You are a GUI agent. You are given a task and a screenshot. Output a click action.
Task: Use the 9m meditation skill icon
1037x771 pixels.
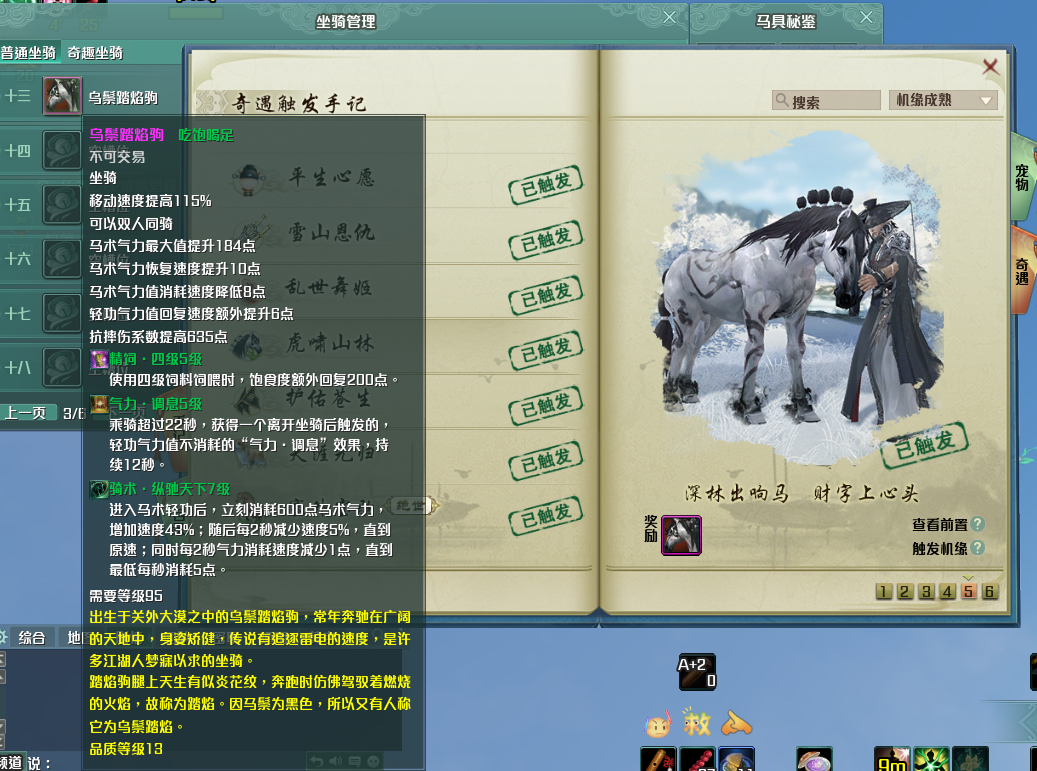891,759
